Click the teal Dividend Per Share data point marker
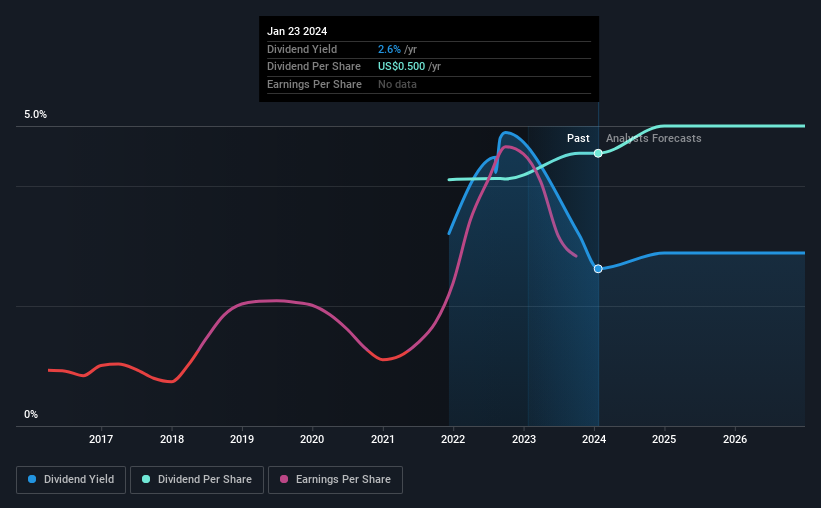 point(598,153)
